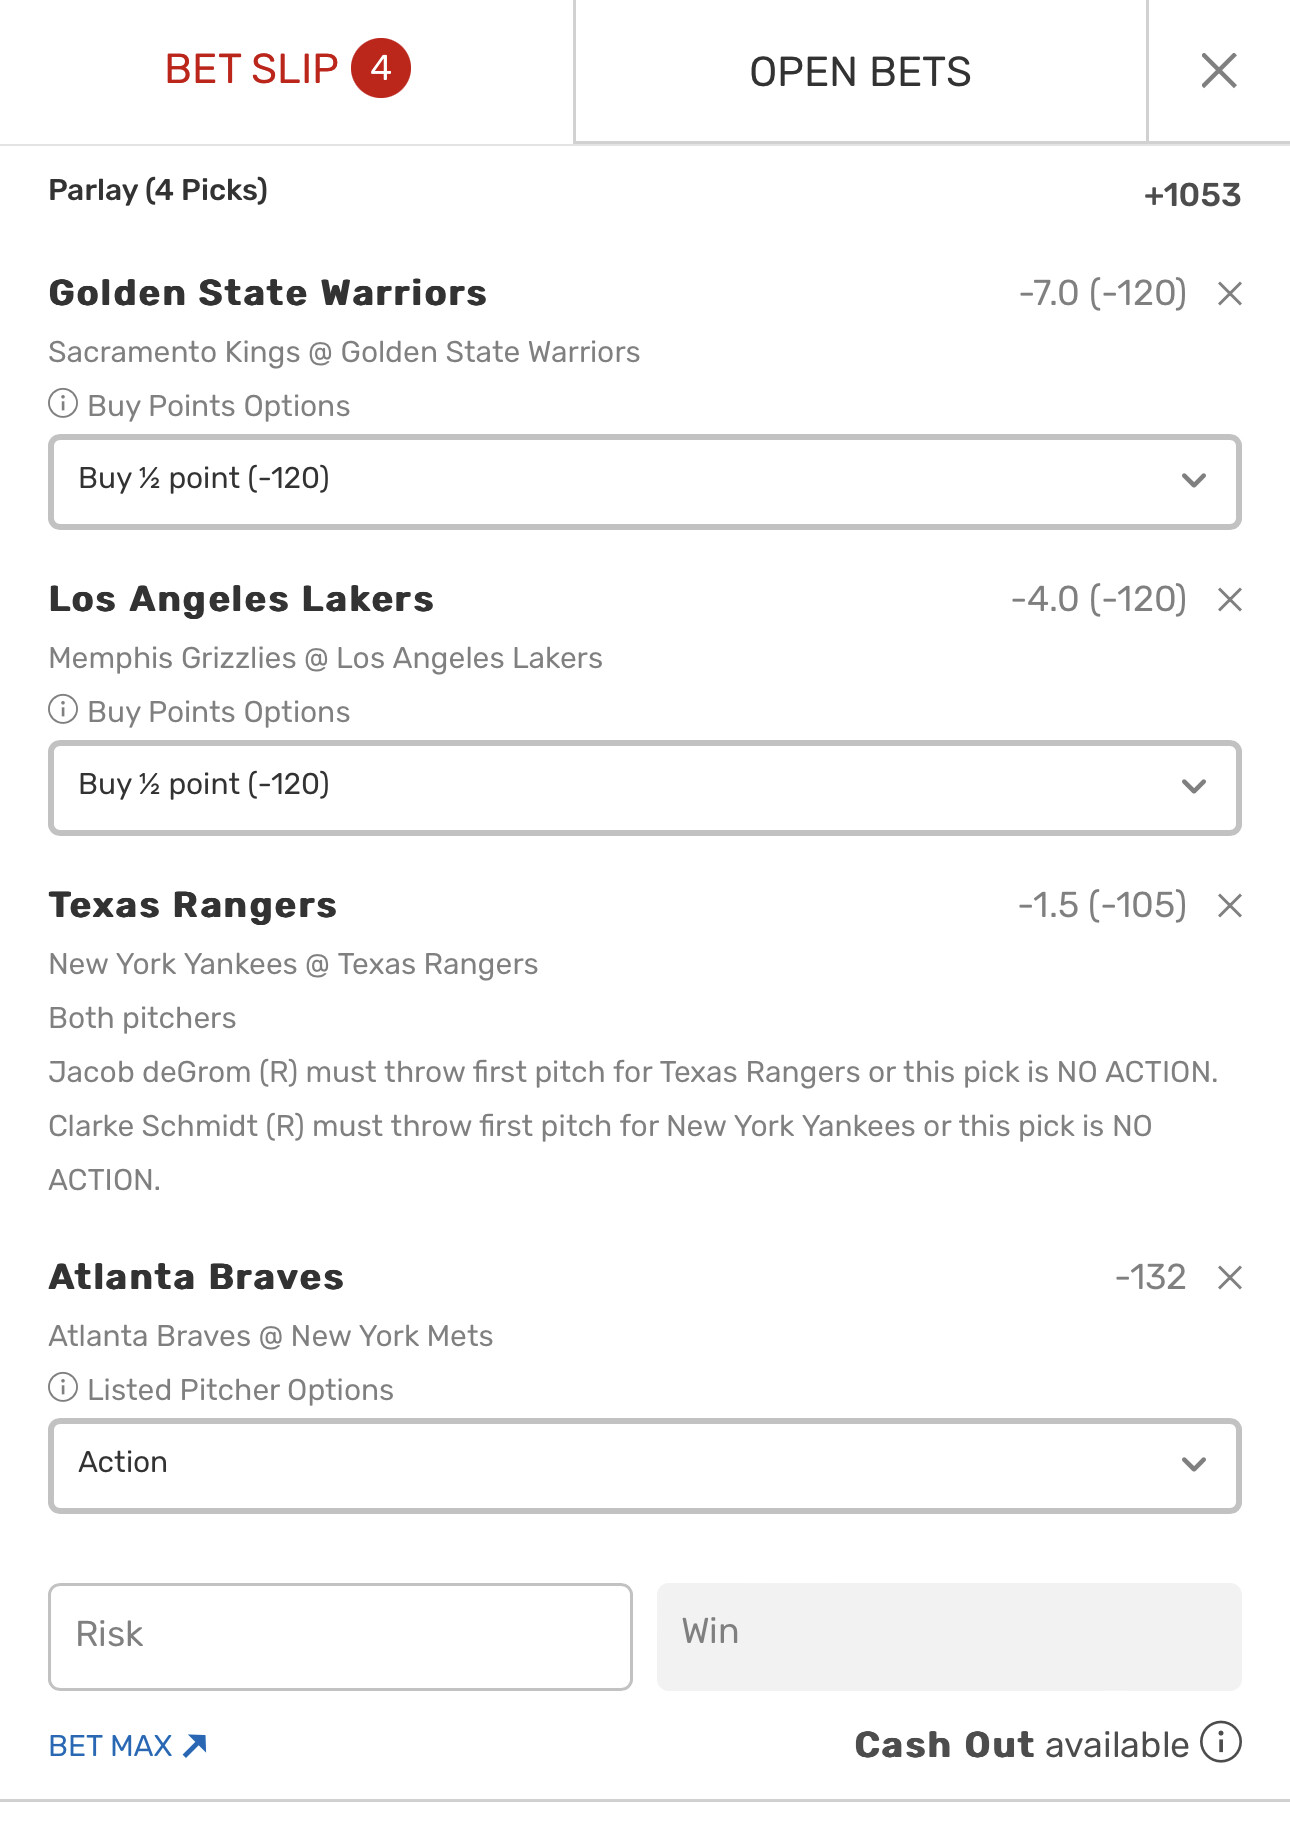Switch to the Open Bets tab

pyautogui.click(x=860, y=72)
